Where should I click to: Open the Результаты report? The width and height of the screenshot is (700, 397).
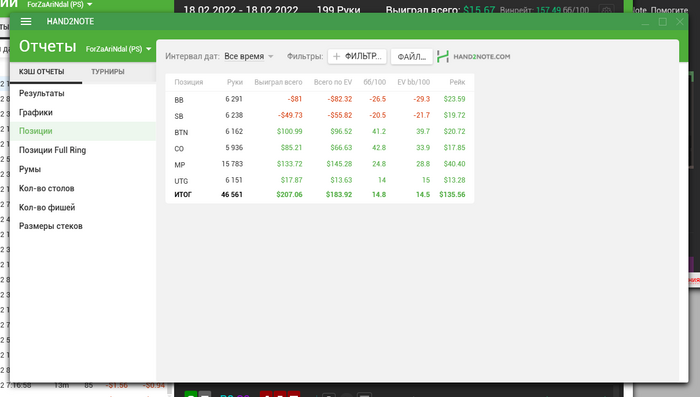pos(83,93)
